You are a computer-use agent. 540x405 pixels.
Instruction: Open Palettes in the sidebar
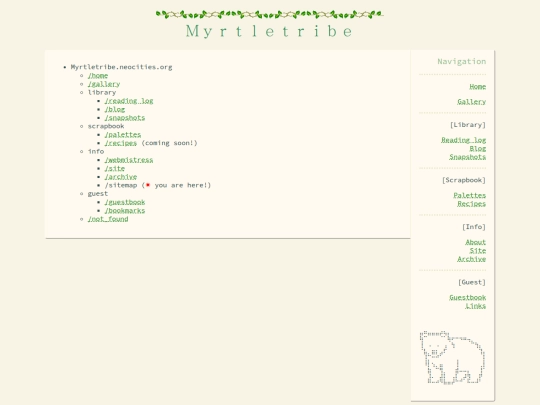tap(469, 195)
